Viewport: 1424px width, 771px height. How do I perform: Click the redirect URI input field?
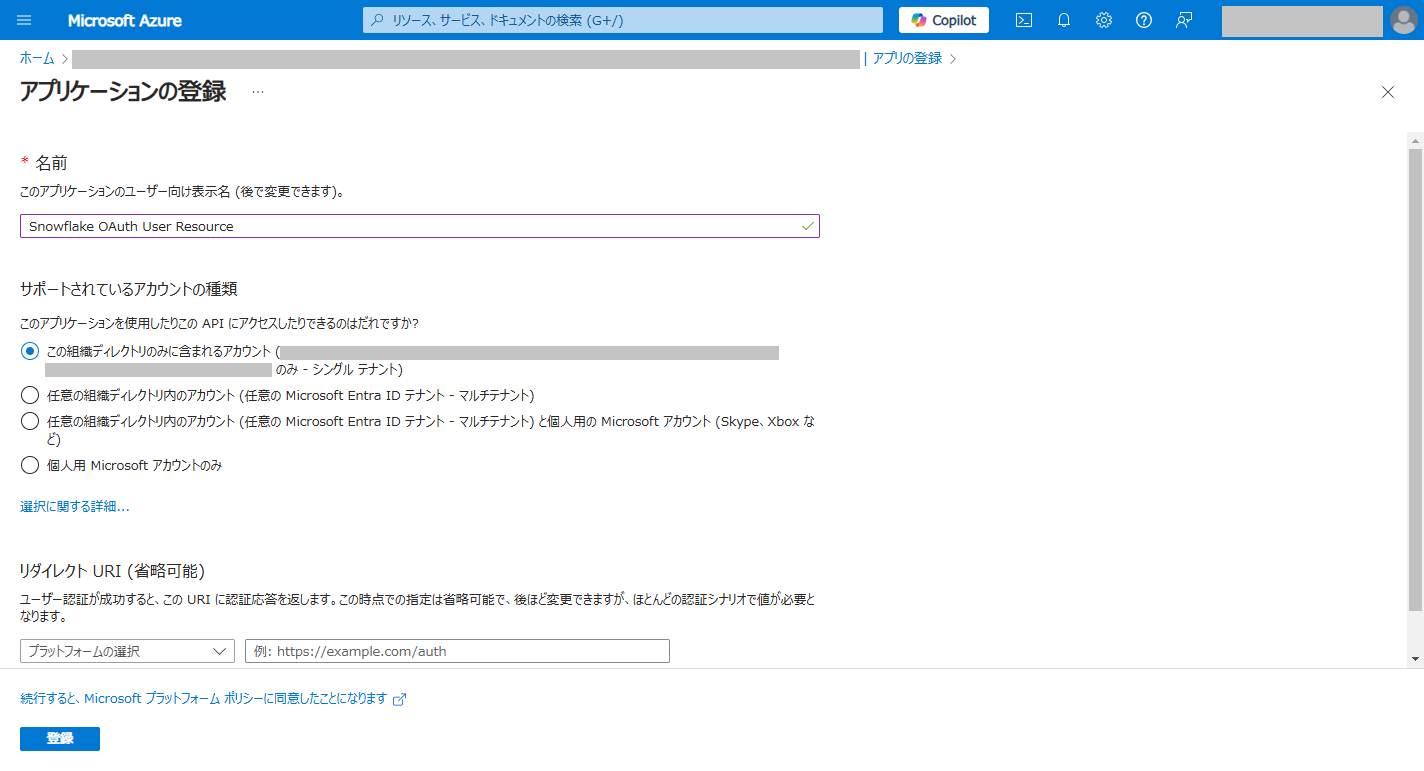point(457,651)
